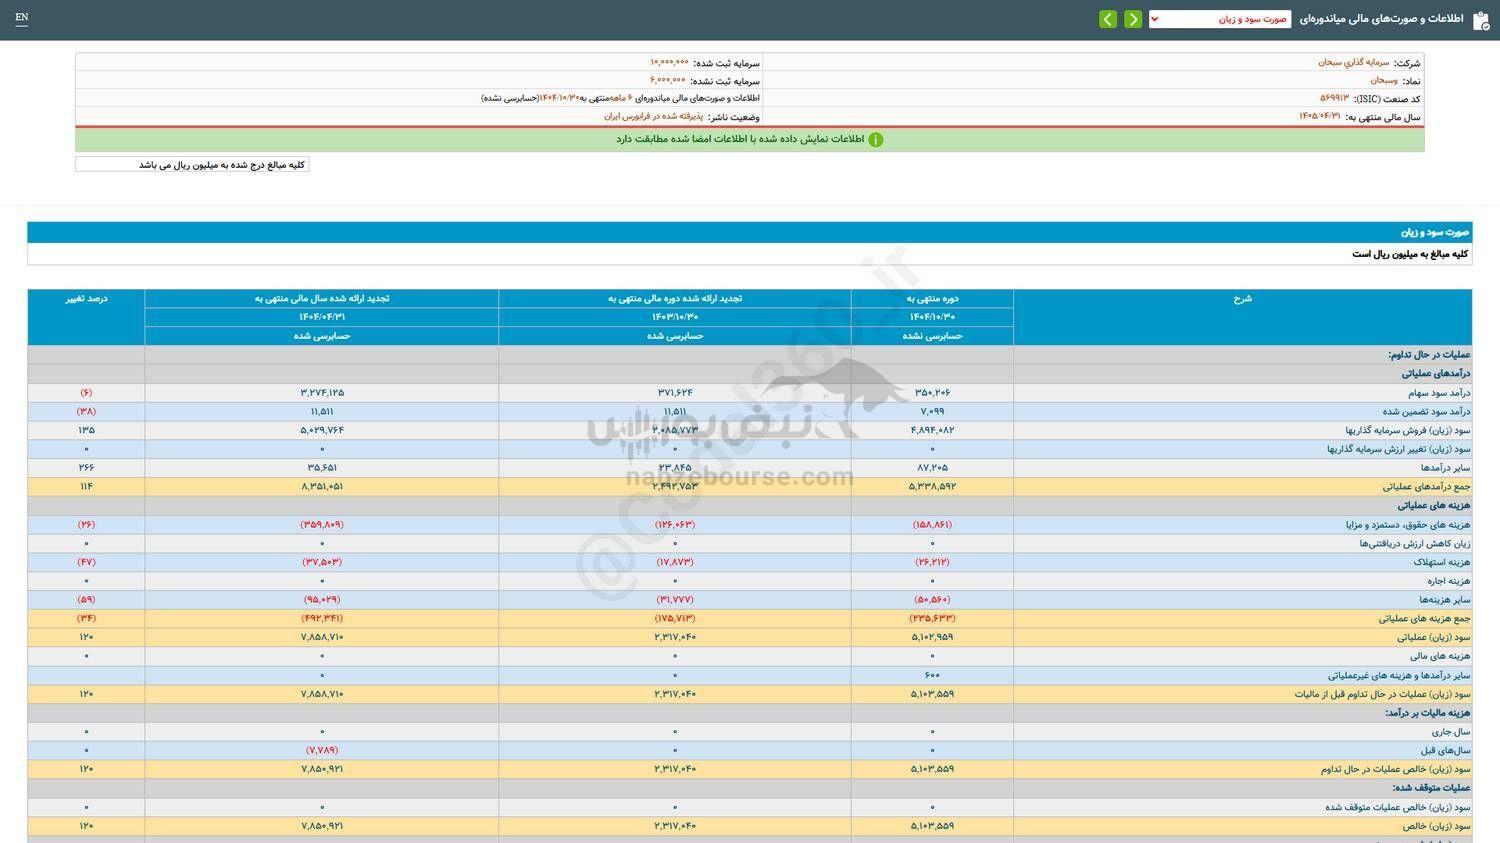Image resolution: width=1500 pixels, height=843 pixels.
Task: Click the green info icon in banner
Action: point(876,140)
